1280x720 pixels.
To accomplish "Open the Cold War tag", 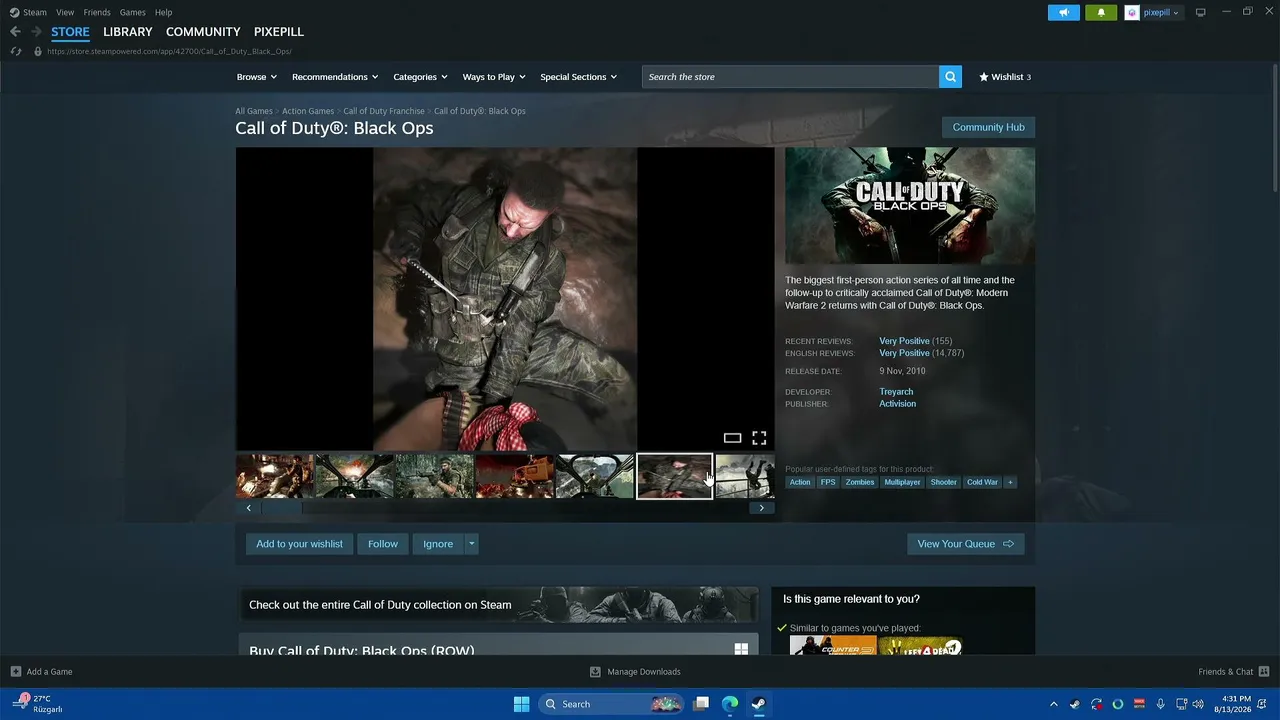I will (x=982, y=482).
